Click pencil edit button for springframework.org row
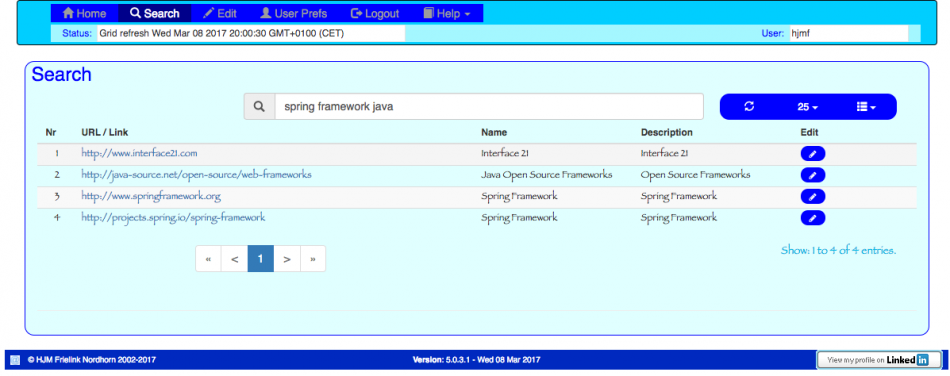The height and width of the screenshot is (376, 950). click(812, 196)
